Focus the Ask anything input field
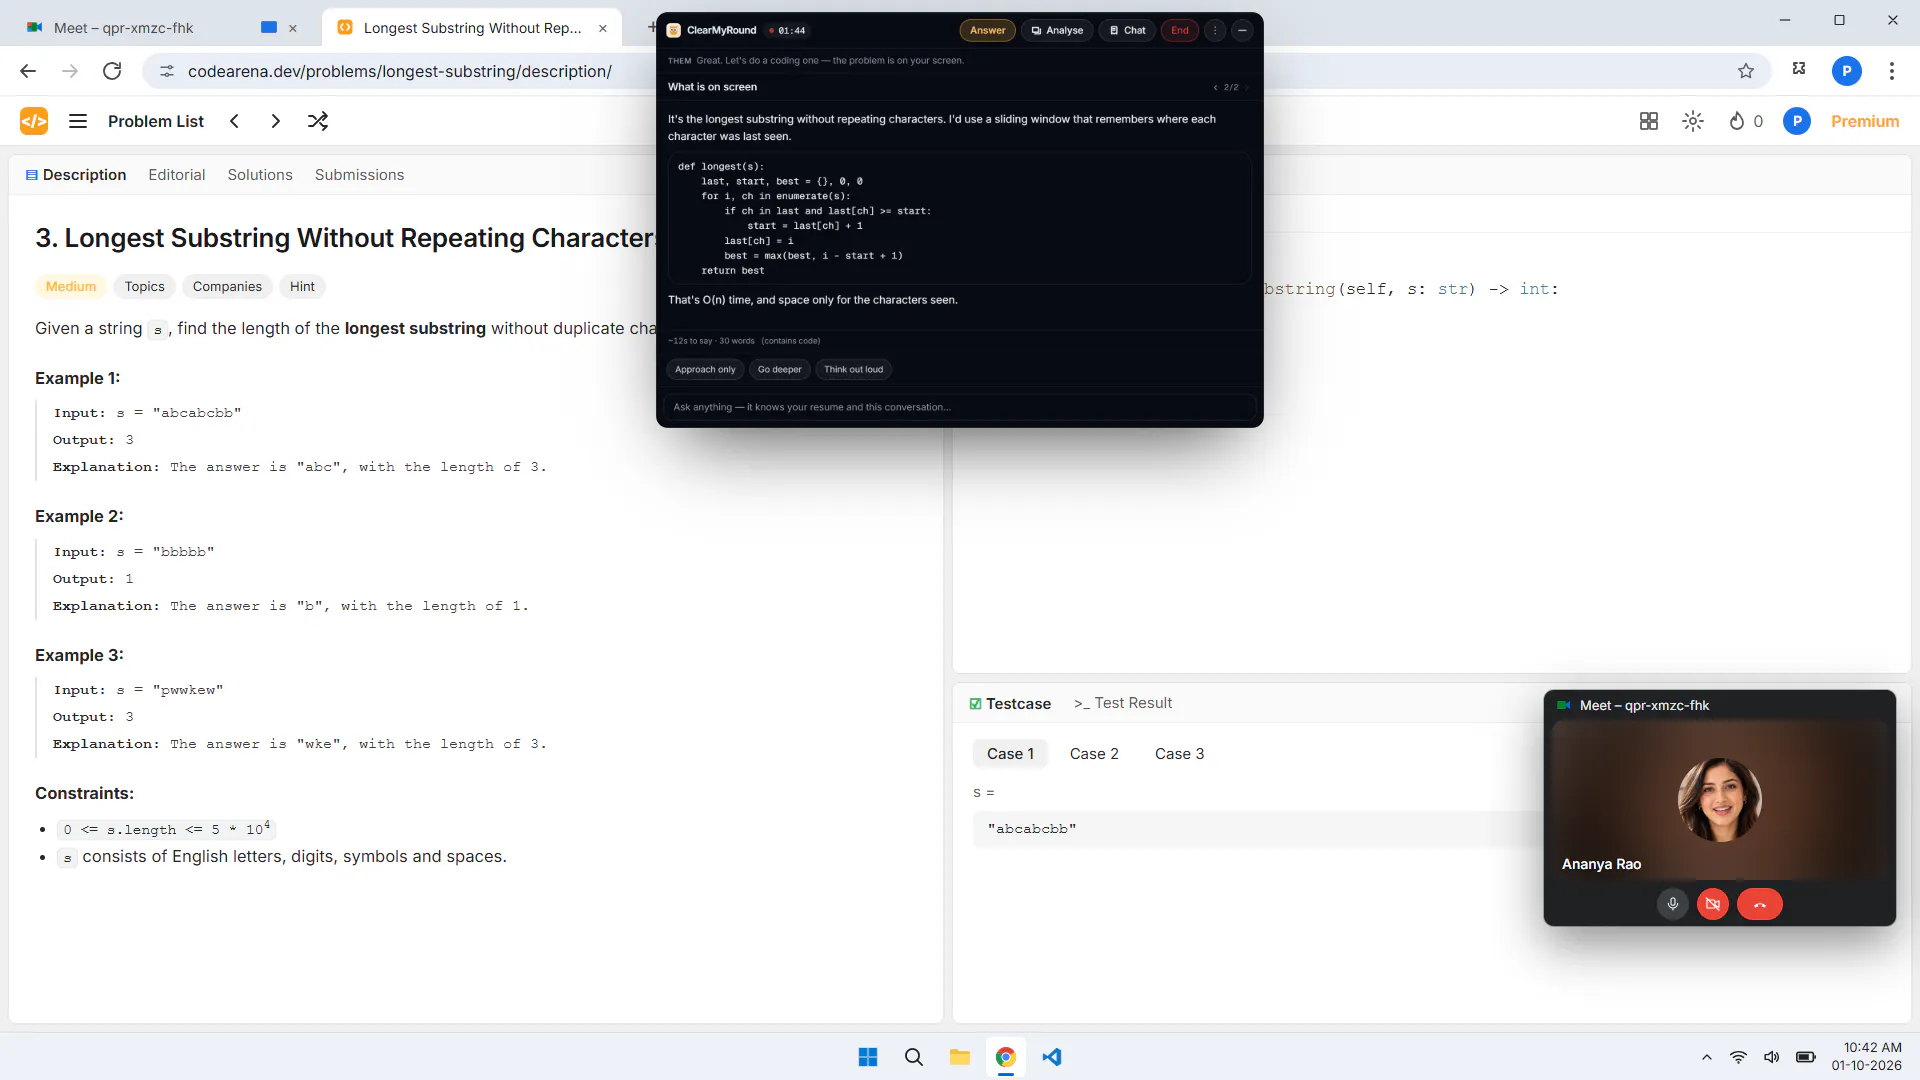The height and width of the screenshot is (1080, 1920). [959, 407]
